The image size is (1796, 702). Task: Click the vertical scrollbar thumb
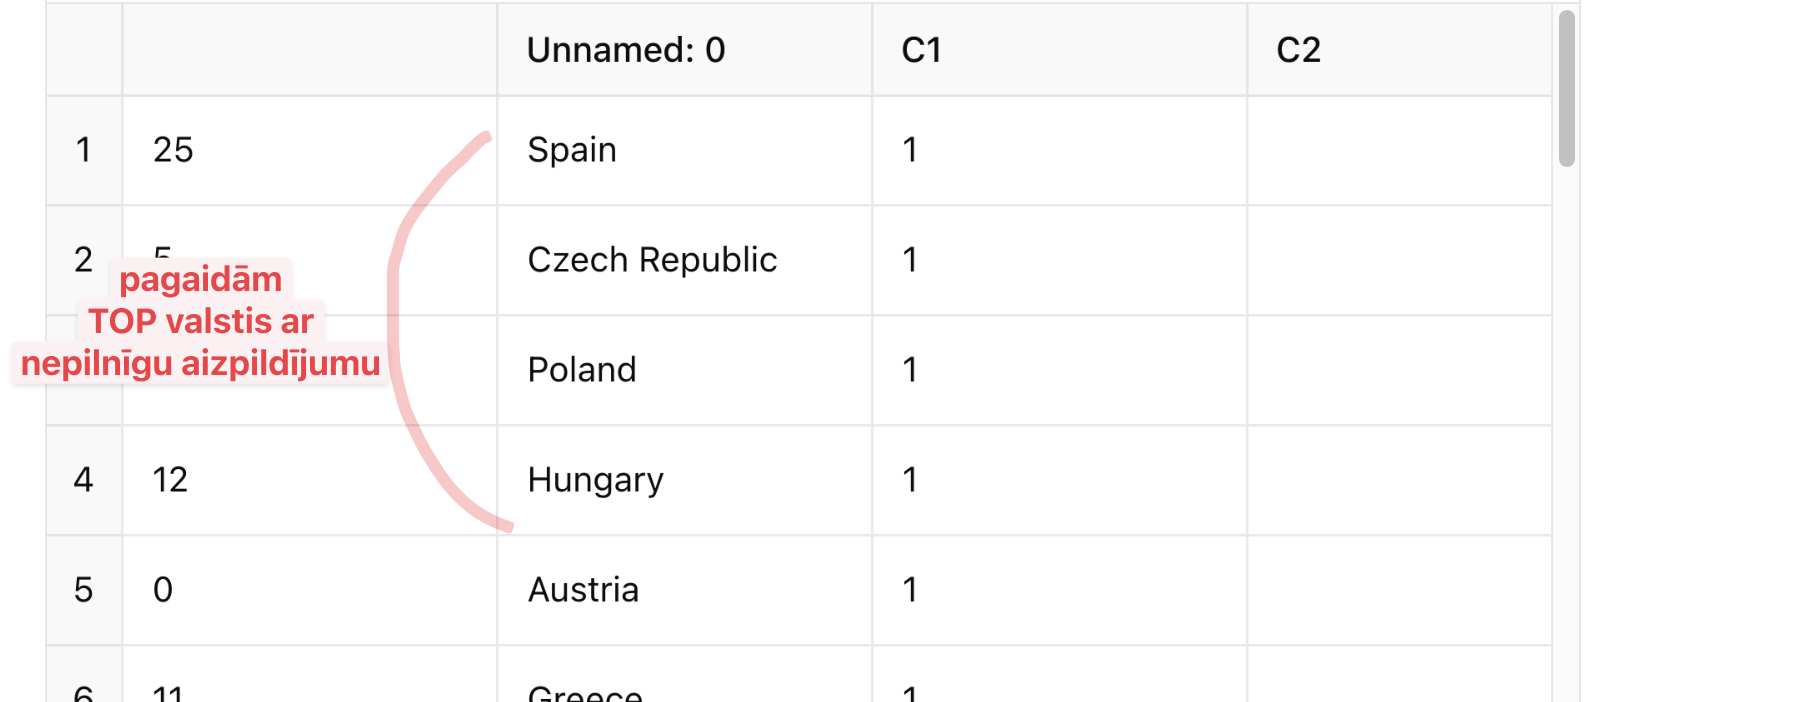pos(1566,88)
